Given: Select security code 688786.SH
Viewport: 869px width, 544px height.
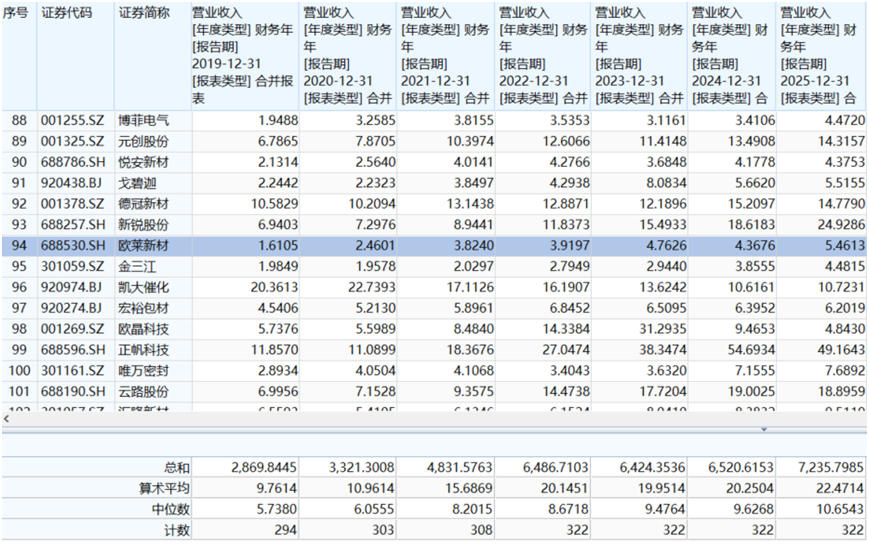Looking at the screenshot, I should click(x=73, y=162).
